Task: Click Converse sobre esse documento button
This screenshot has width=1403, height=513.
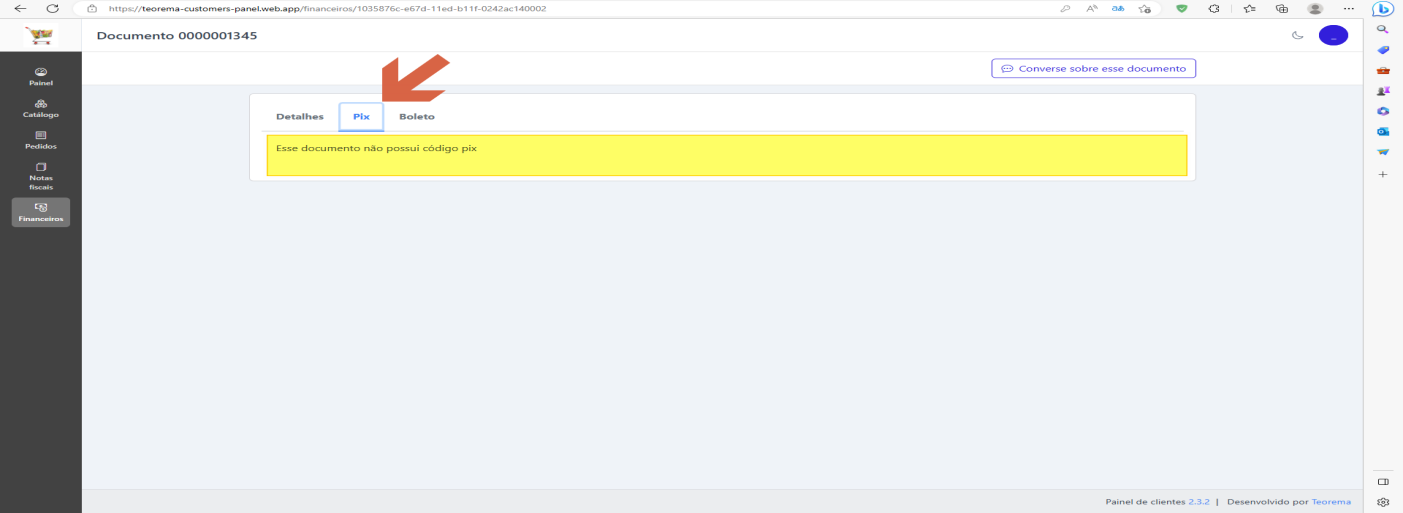Action: [1093, 69]
